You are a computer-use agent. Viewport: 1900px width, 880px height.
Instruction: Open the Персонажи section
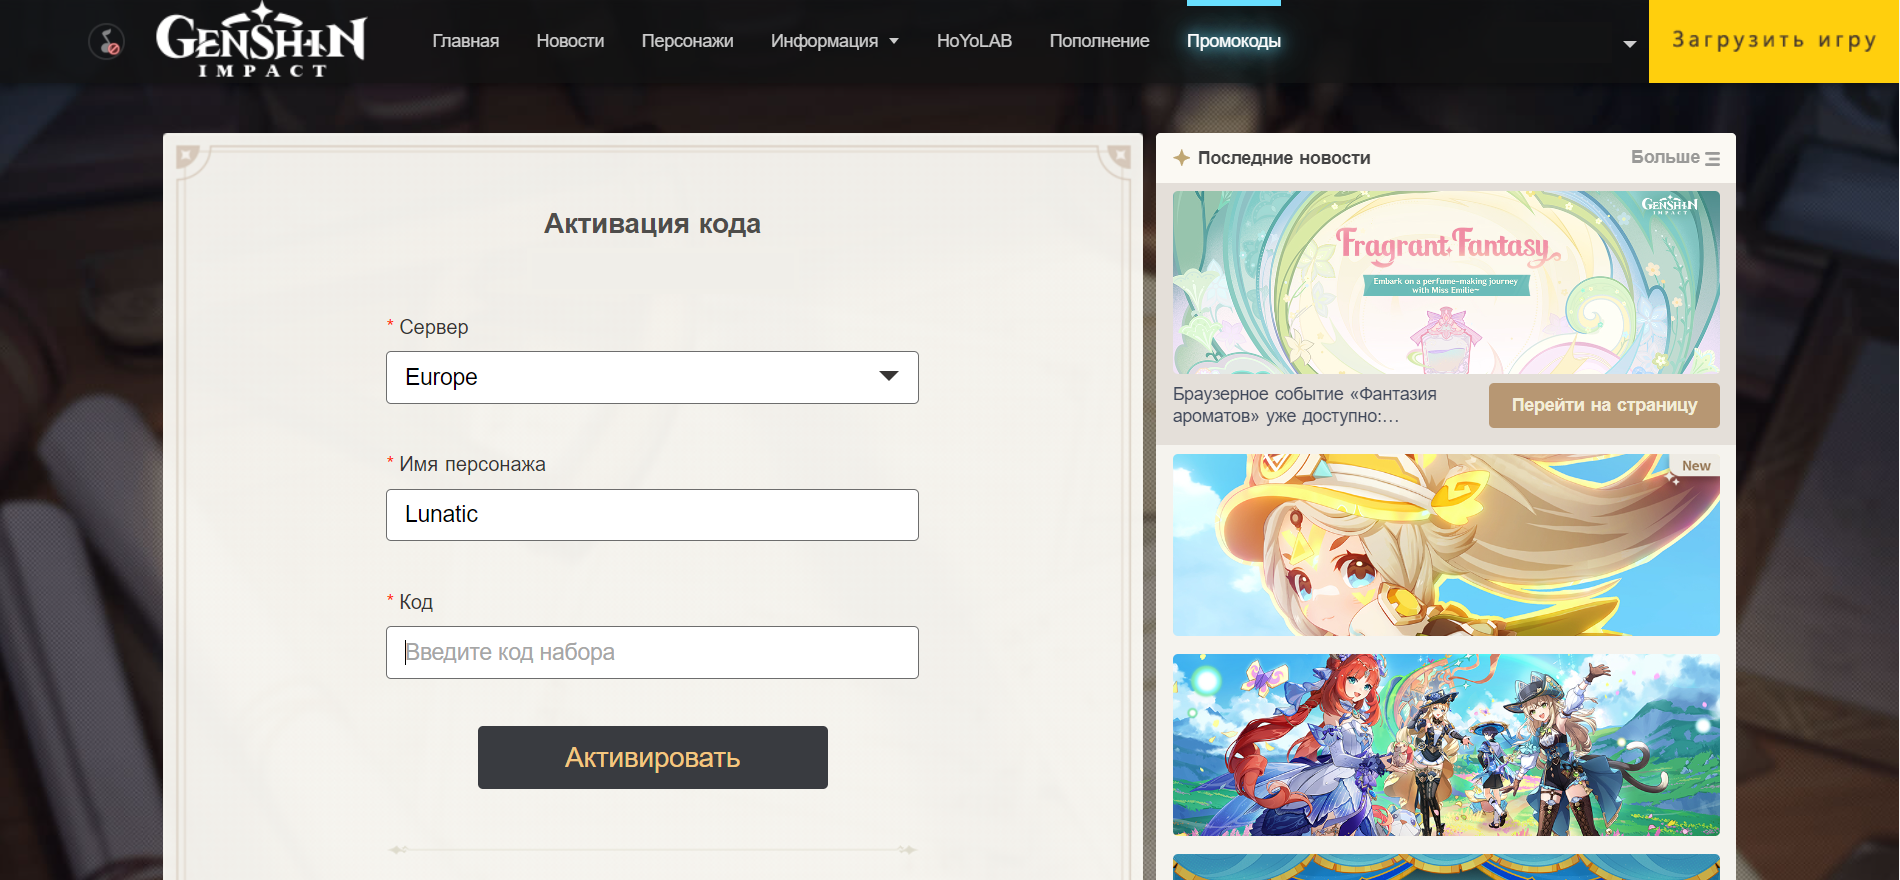[x=687, y=41]
